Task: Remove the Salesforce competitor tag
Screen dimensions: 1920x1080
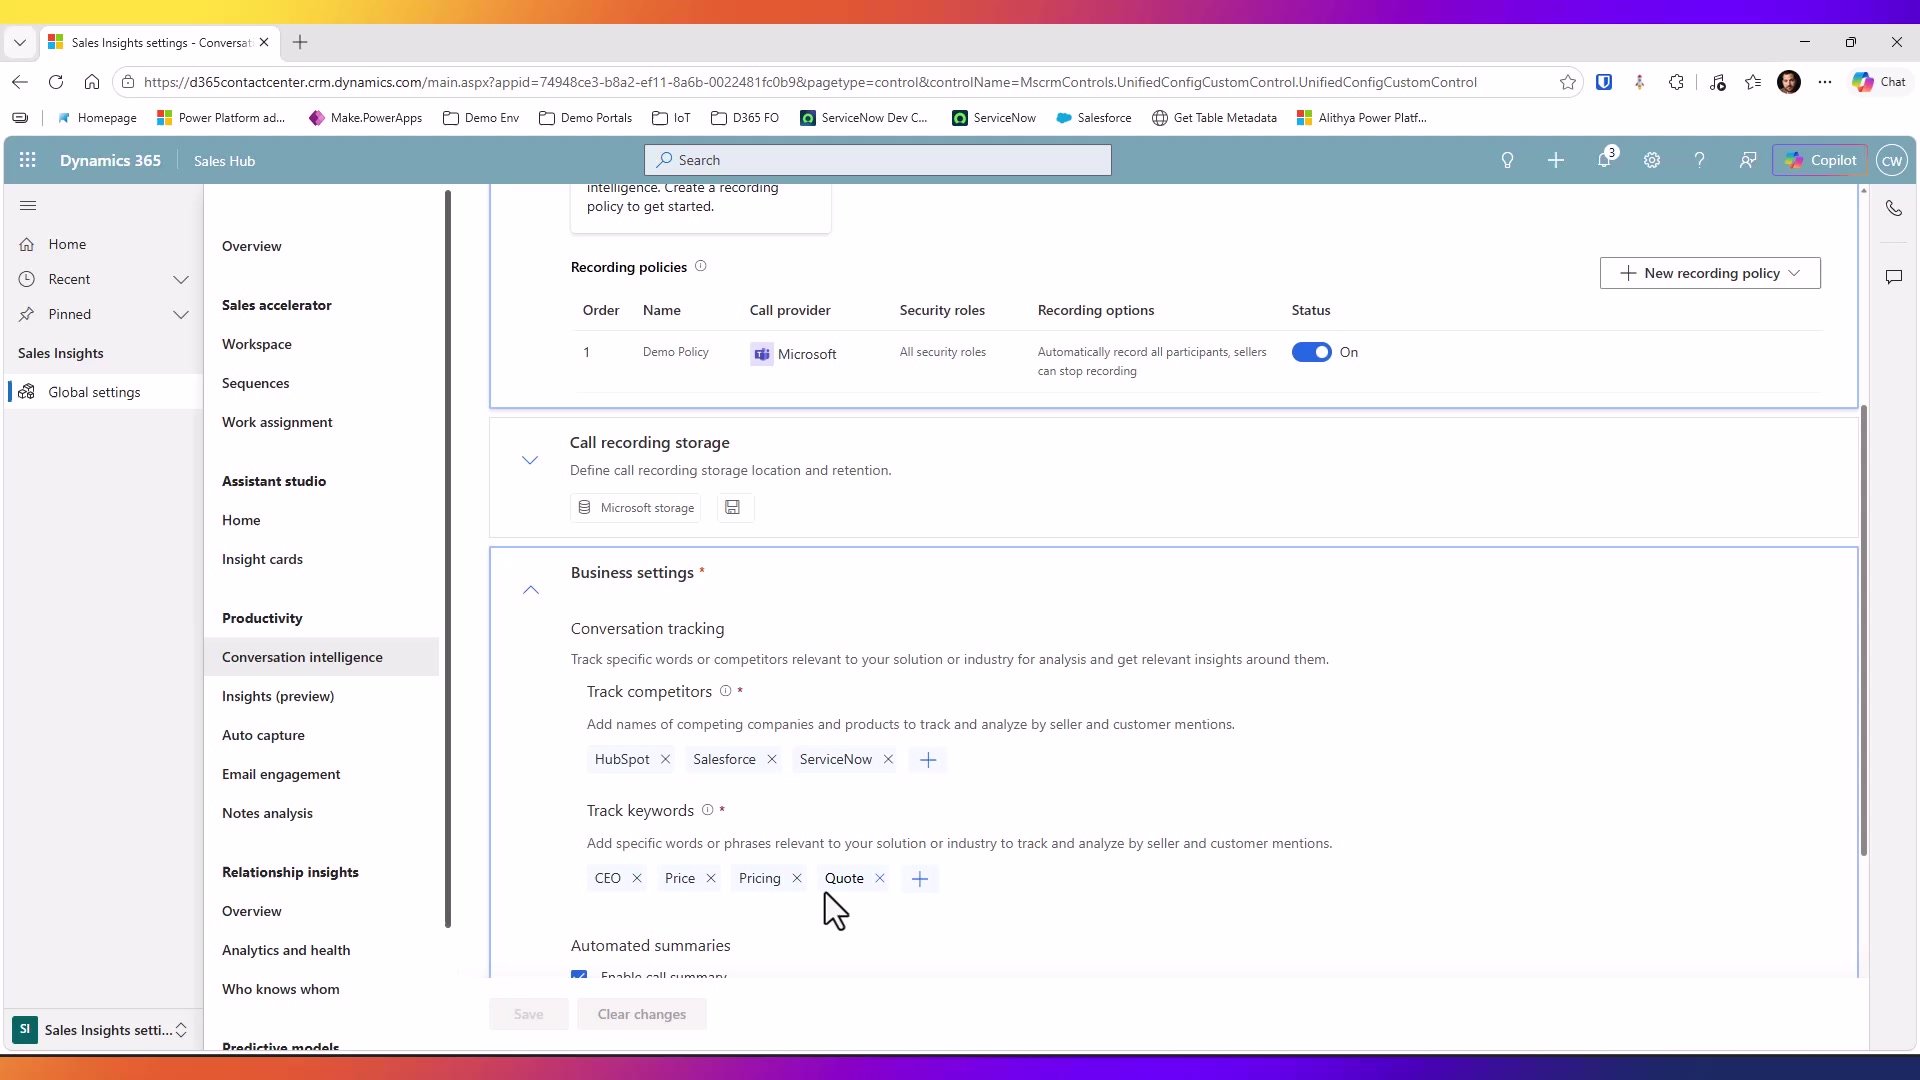Action: (772, 760)
